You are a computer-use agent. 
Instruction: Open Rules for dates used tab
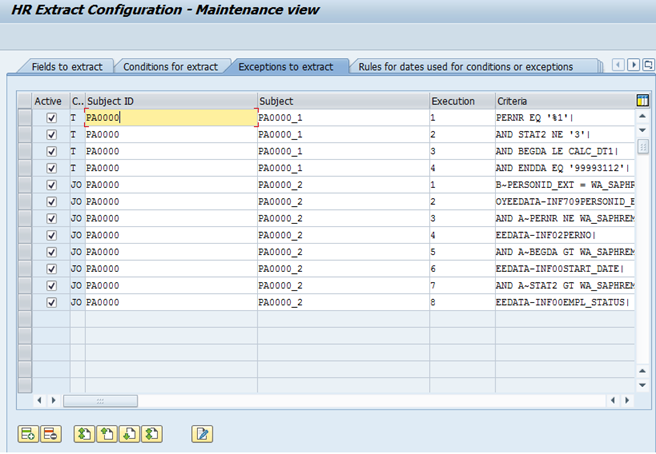coord(466,67)
